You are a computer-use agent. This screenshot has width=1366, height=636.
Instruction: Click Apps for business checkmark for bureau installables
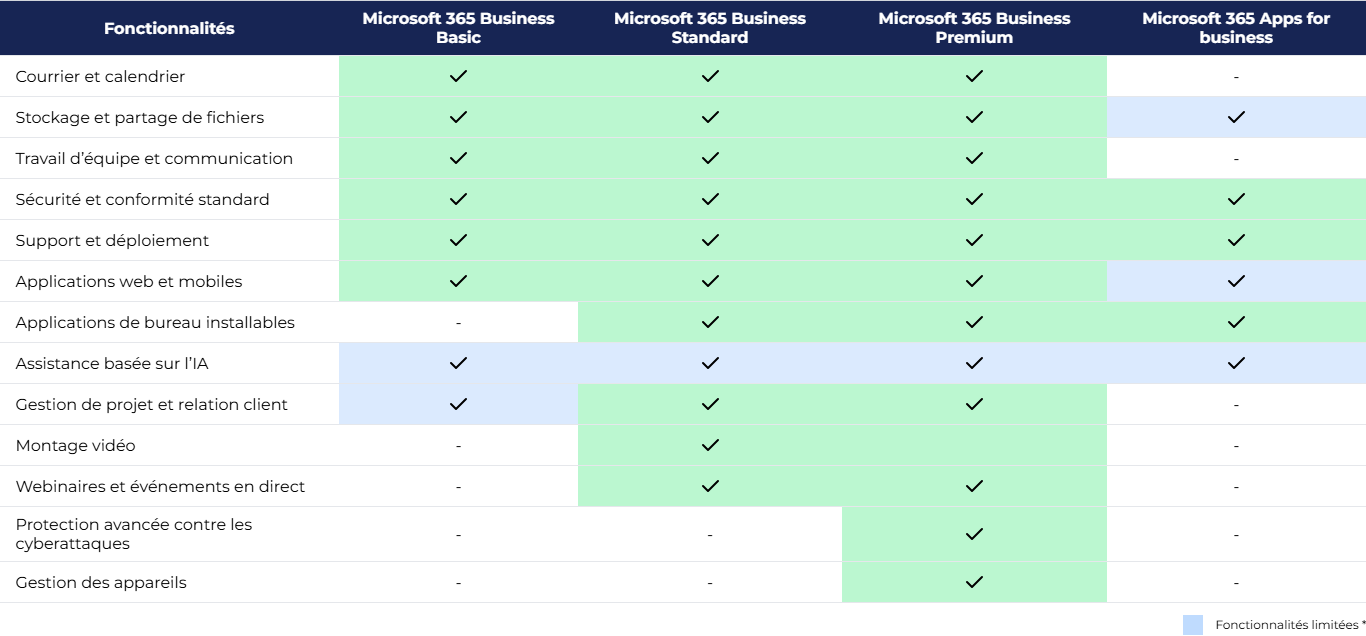[1236, 322]
